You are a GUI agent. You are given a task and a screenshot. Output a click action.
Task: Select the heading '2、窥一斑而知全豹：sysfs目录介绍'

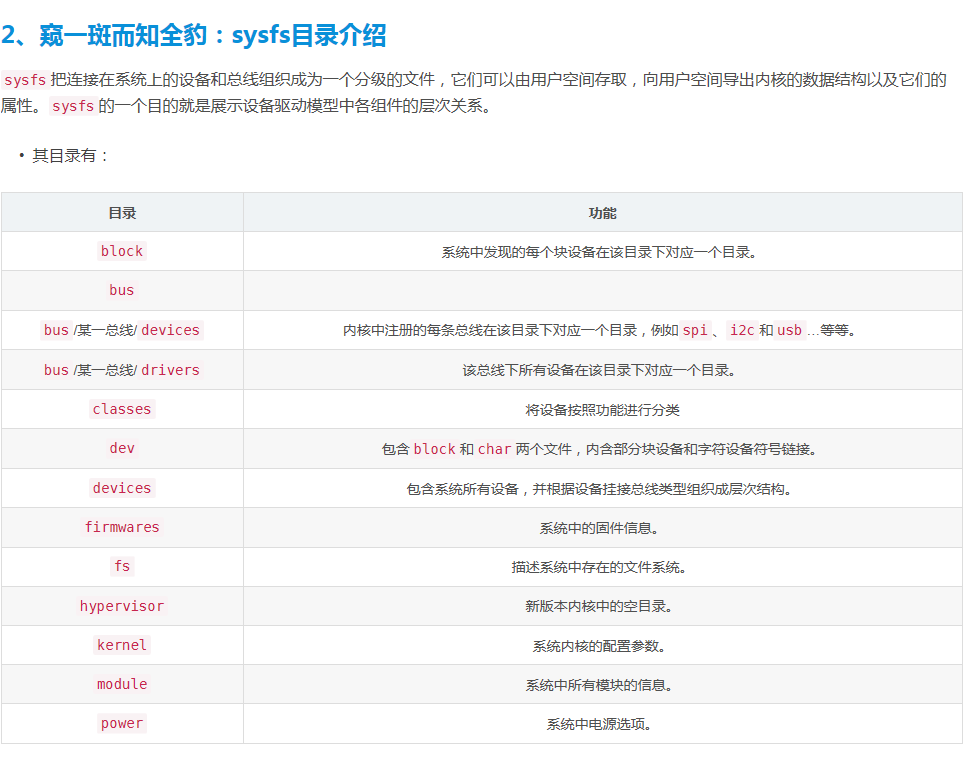coord(193,35)
